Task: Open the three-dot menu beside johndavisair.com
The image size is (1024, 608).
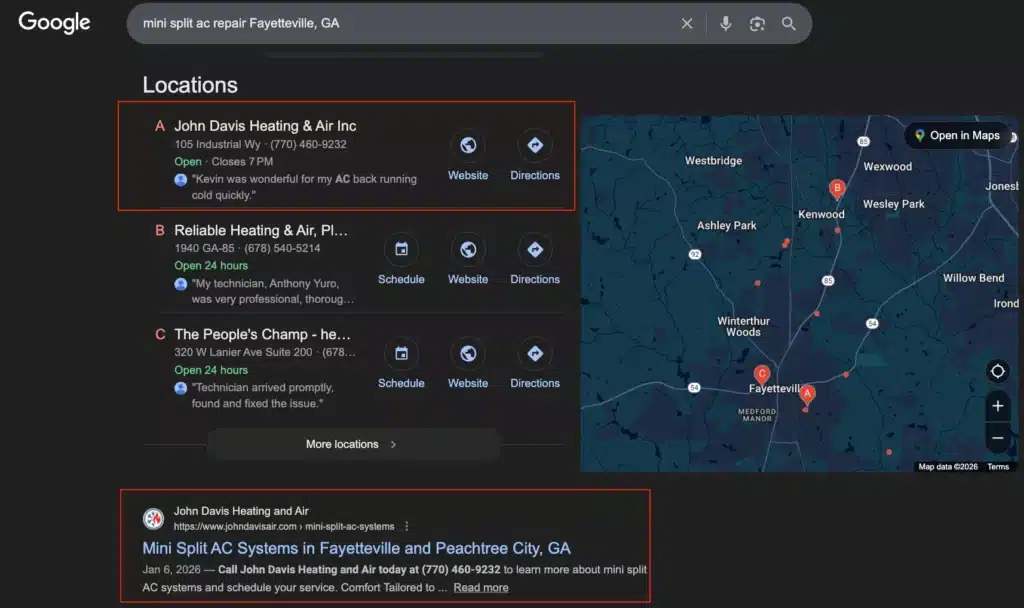Action: pyautogui.click(x=406, y=525)
